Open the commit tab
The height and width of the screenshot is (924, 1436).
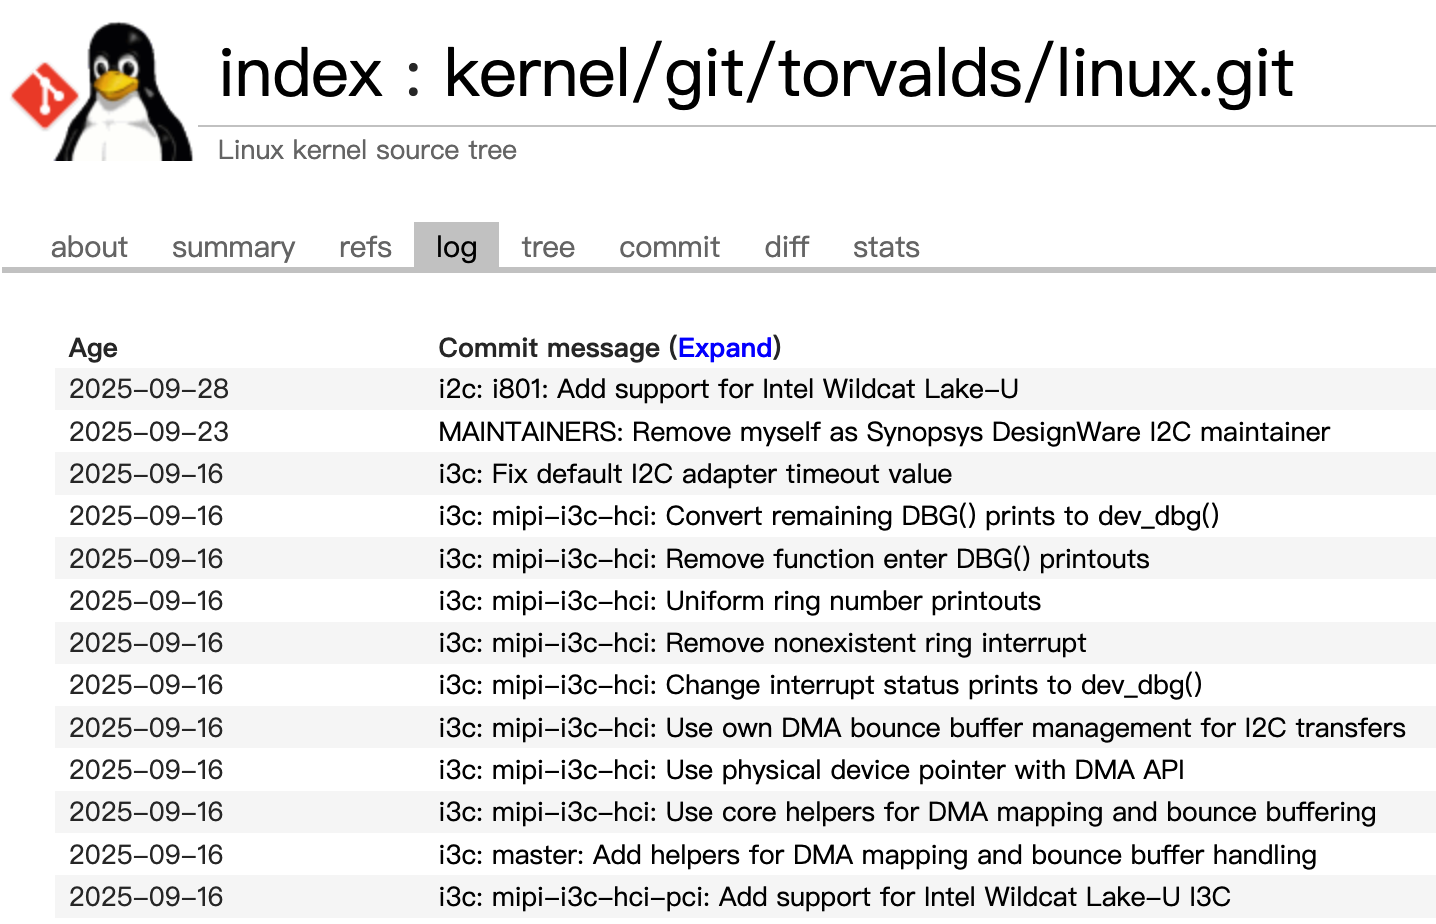pos(669,247)
